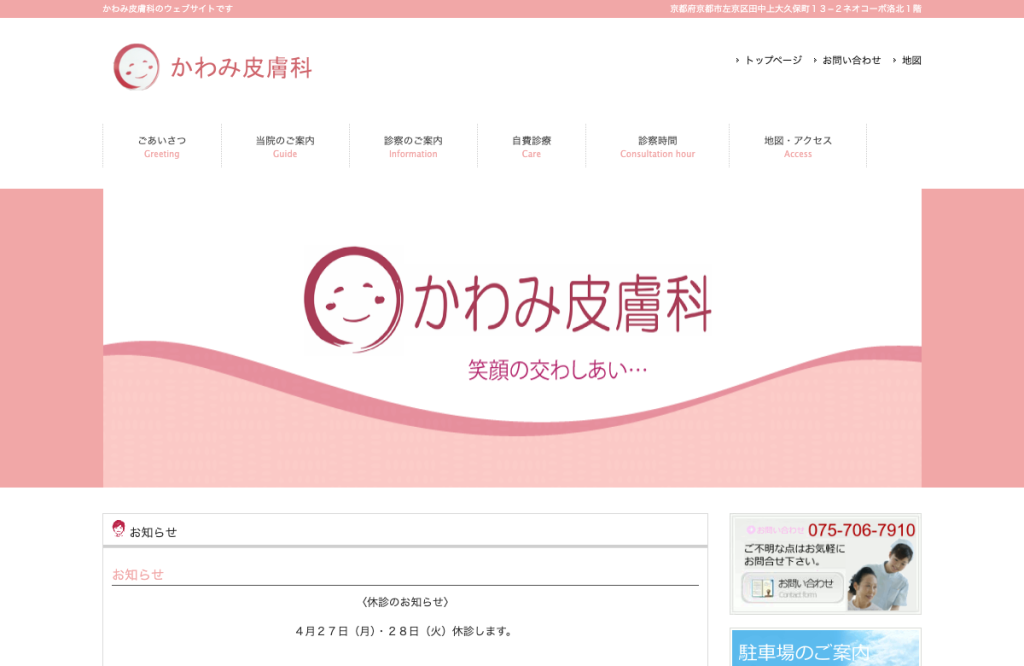Open the 診察のご案内 Information menu
1024x666 pixels.
[413, 146]
